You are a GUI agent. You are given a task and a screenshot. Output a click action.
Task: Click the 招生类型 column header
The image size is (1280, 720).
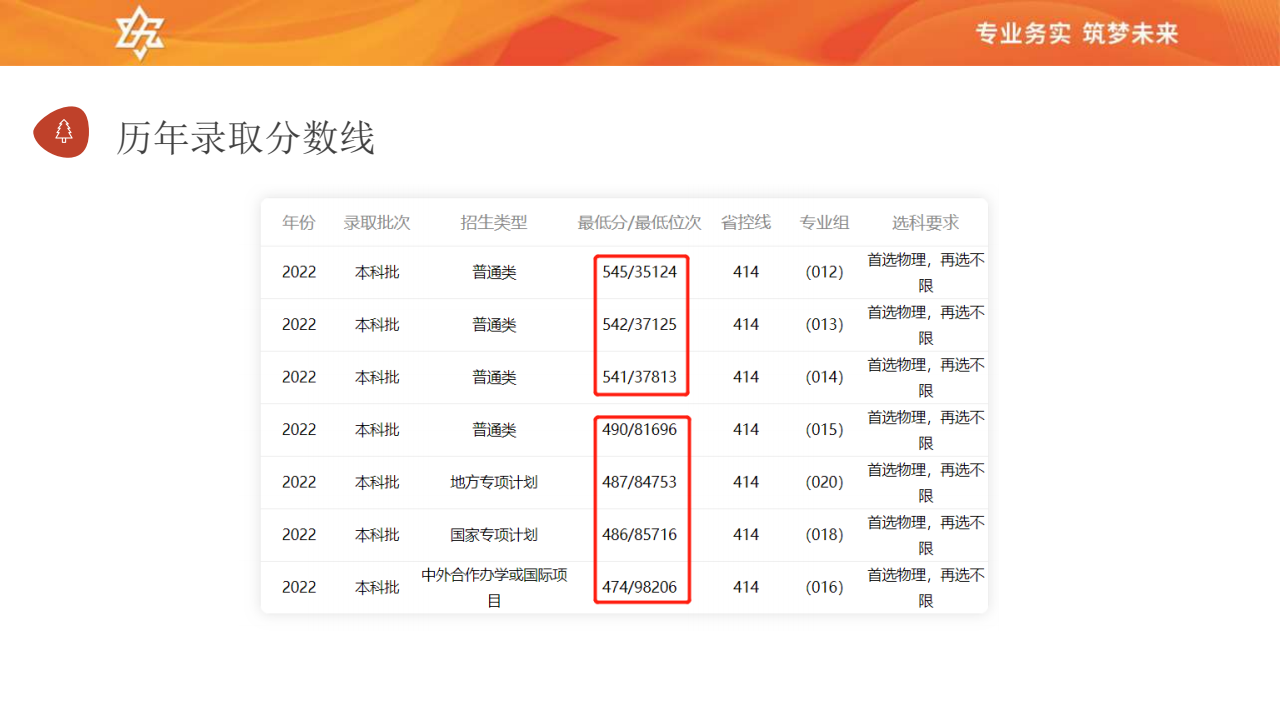click(x=494, y=222)
